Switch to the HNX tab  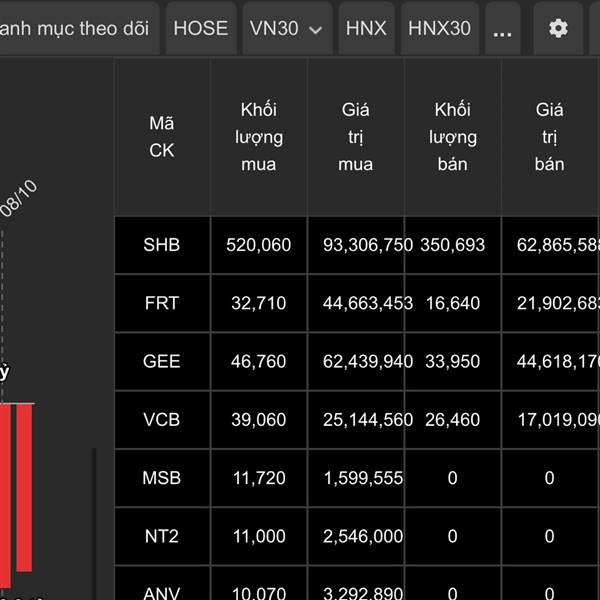tap(366, 29)
